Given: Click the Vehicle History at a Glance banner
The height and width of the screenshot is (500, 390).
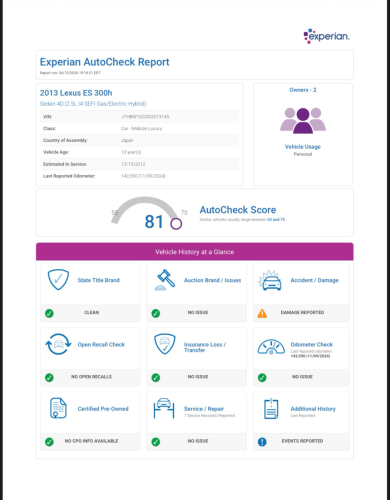Looking at the screenshot, I should pos(195,252).
